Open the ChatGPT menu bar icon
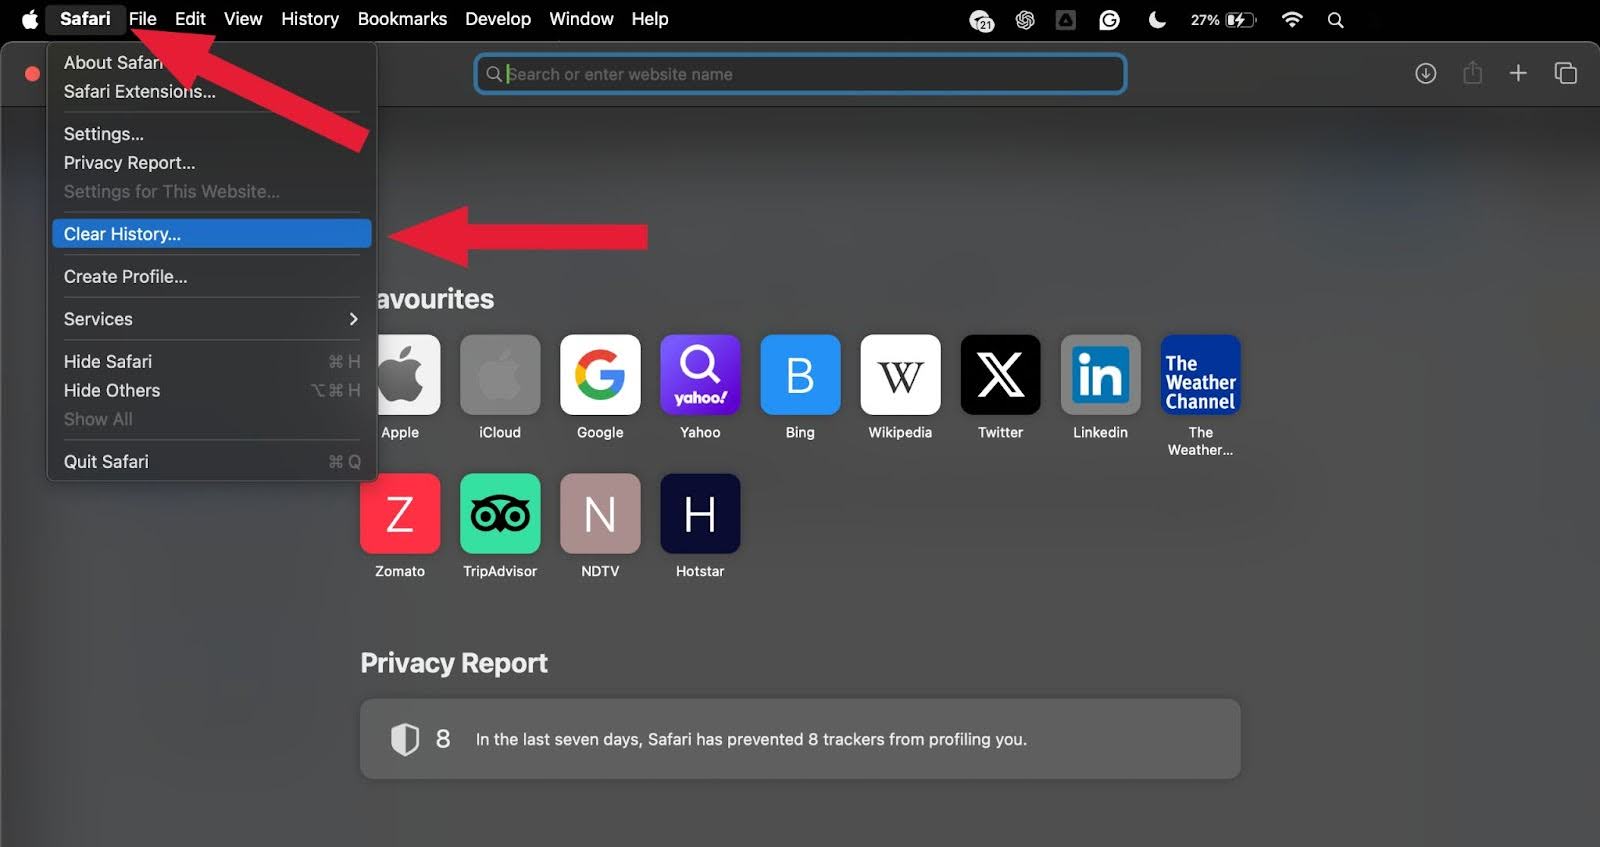Viewport: 1600px width, 847px height. [x=1025, y=20]
